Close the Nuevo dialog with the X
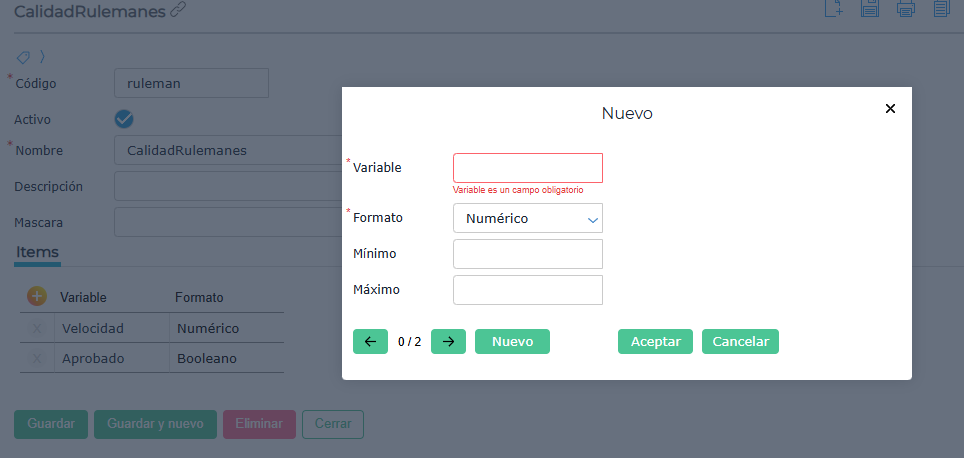This screenshot has width=964, height=458. click(890, 109)
